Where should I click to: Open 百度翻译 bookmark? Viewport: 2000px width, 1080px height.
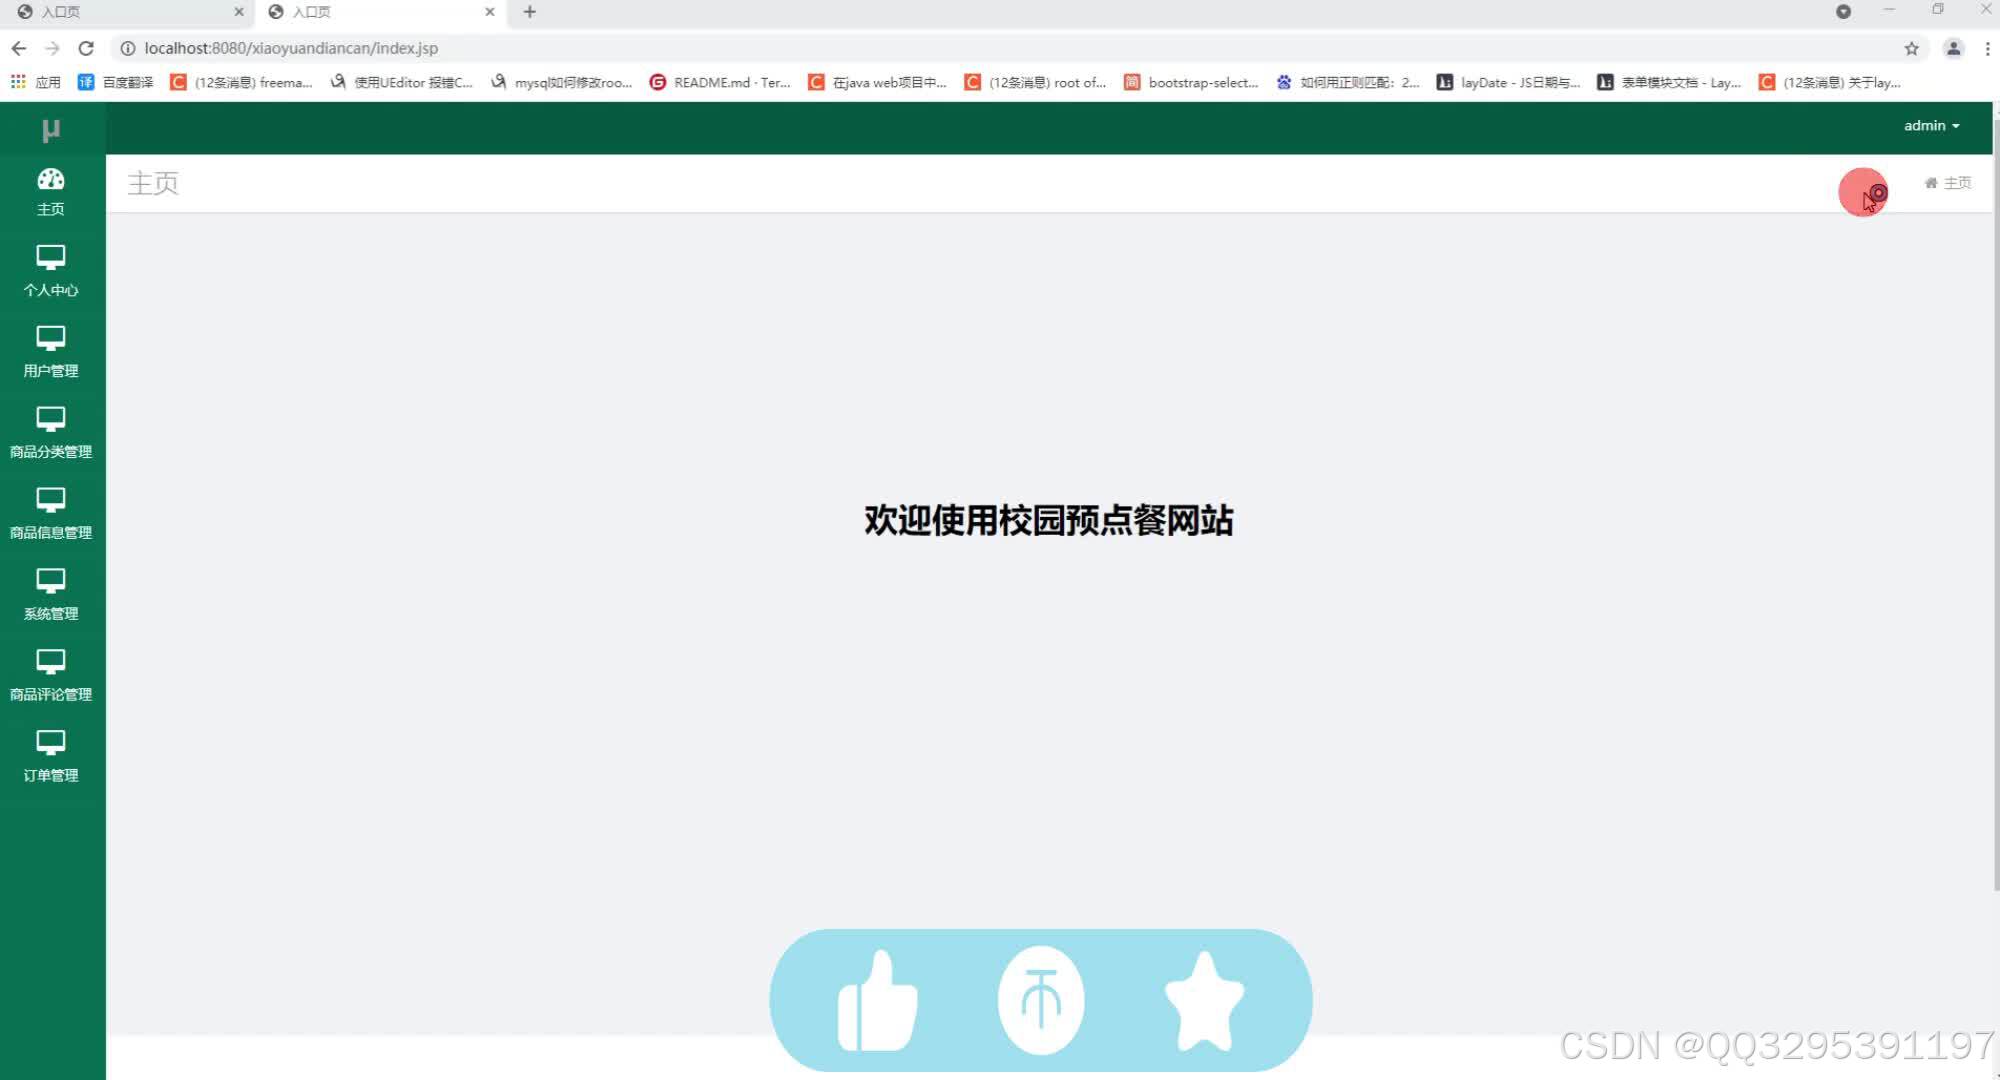coord(116,82)
